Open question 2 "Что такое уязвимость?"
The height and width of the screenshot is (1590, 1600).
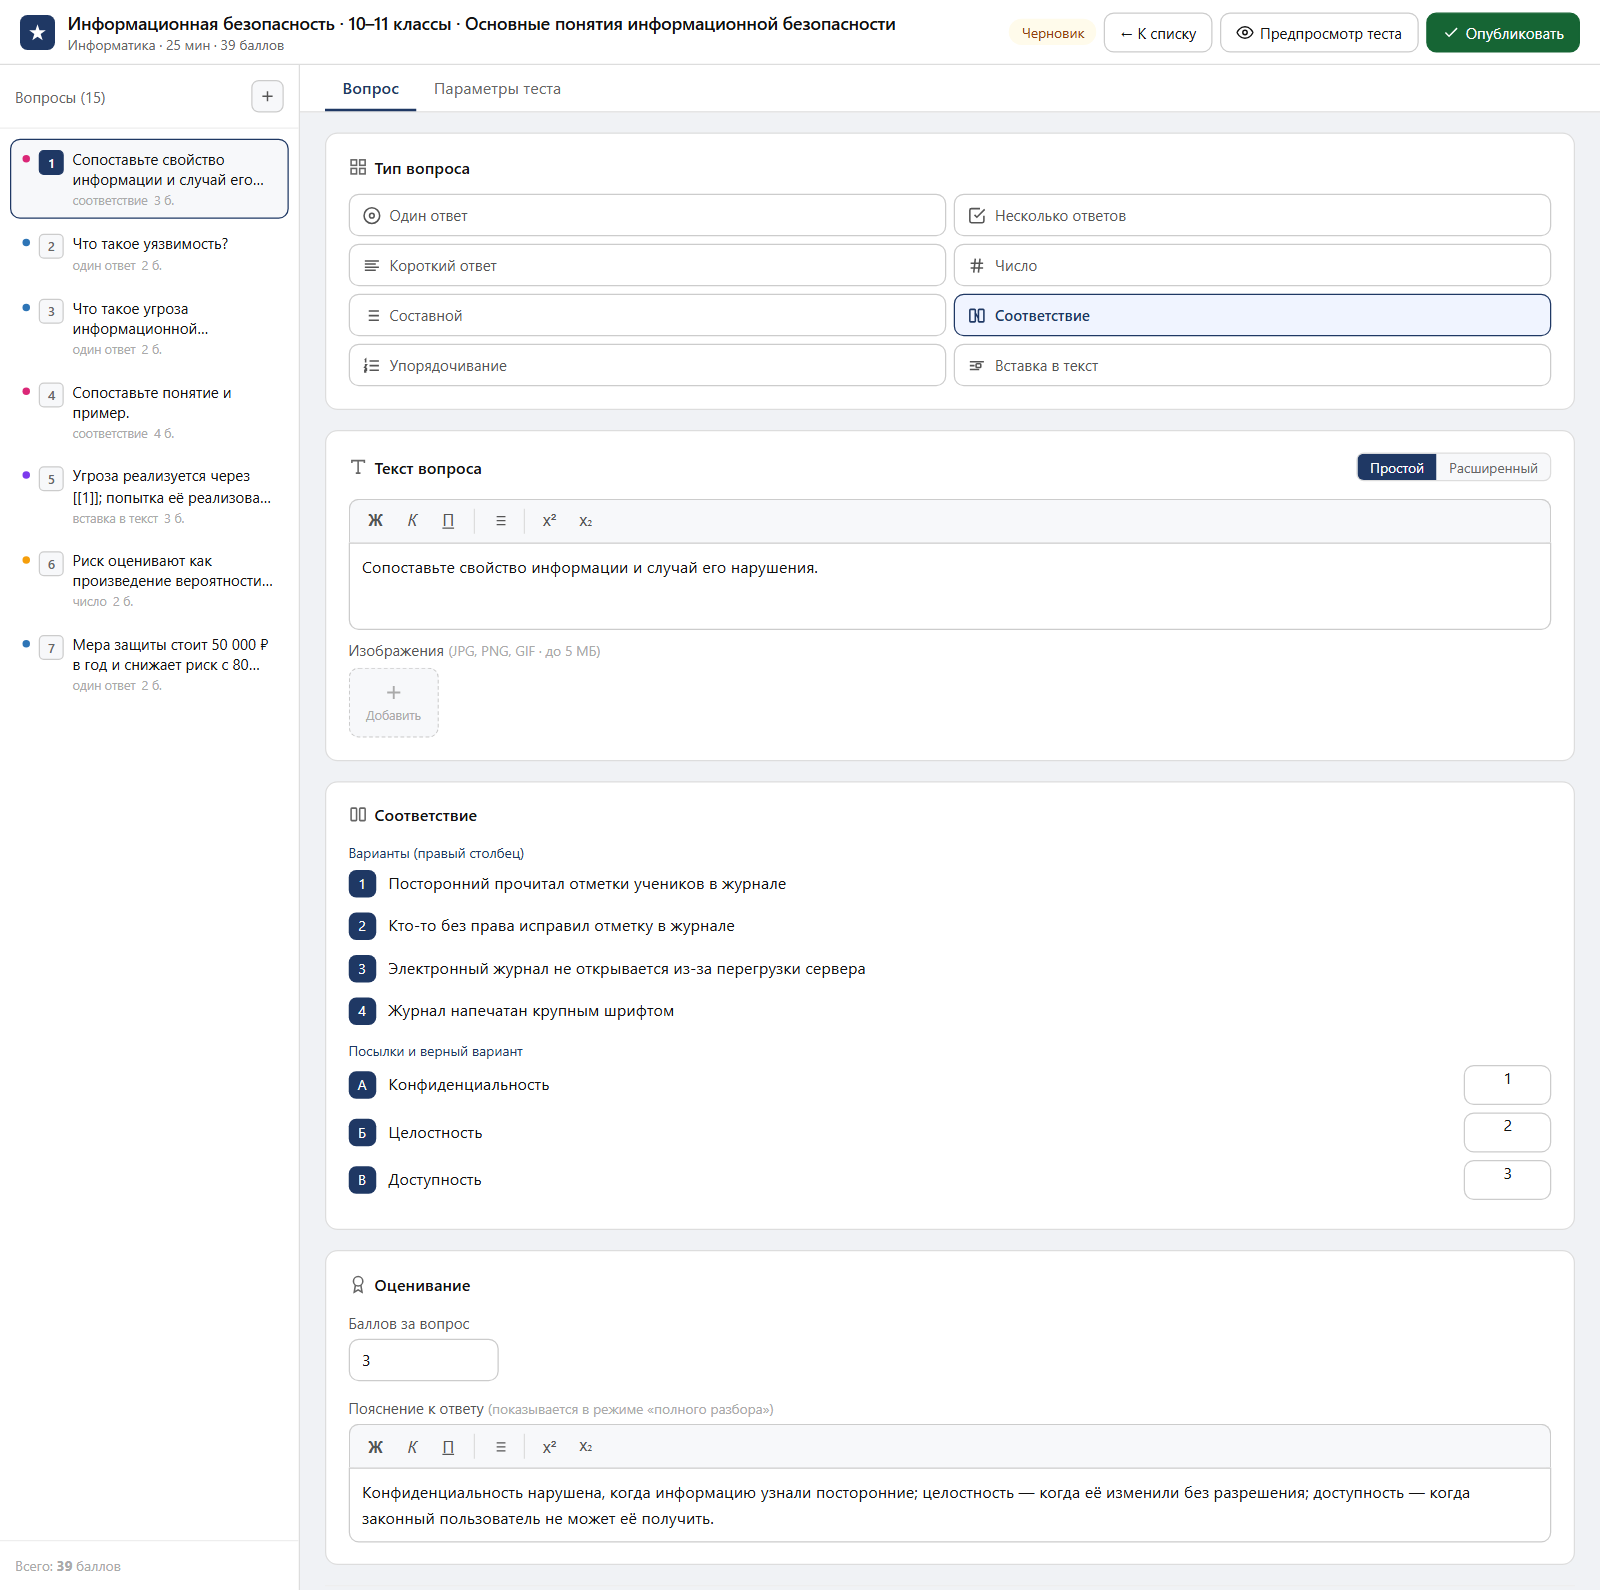150,254
